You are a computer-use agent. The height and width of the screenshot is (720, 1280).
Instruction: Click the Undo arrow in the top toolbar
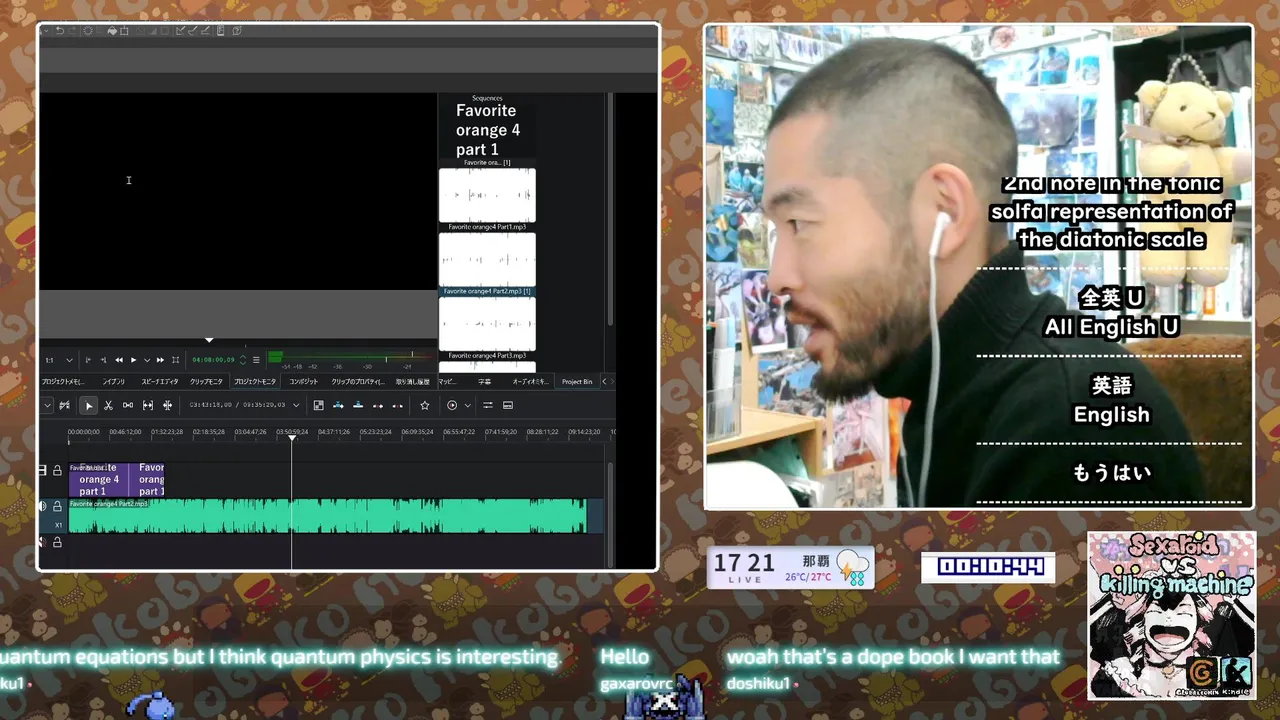(x=59, y=31)
